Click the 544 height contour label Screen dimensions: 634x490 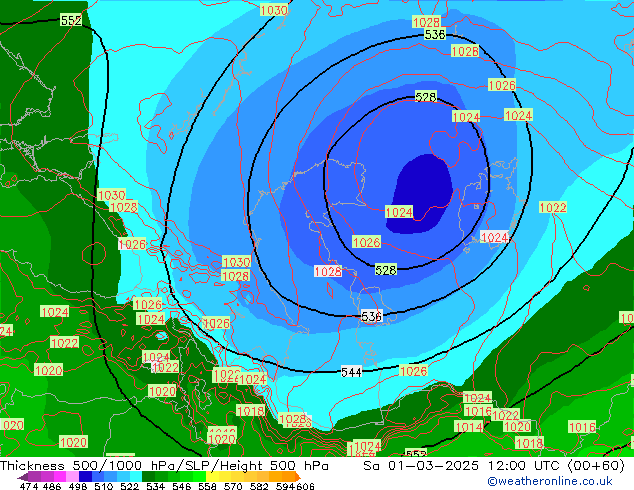tap(351, 372)
